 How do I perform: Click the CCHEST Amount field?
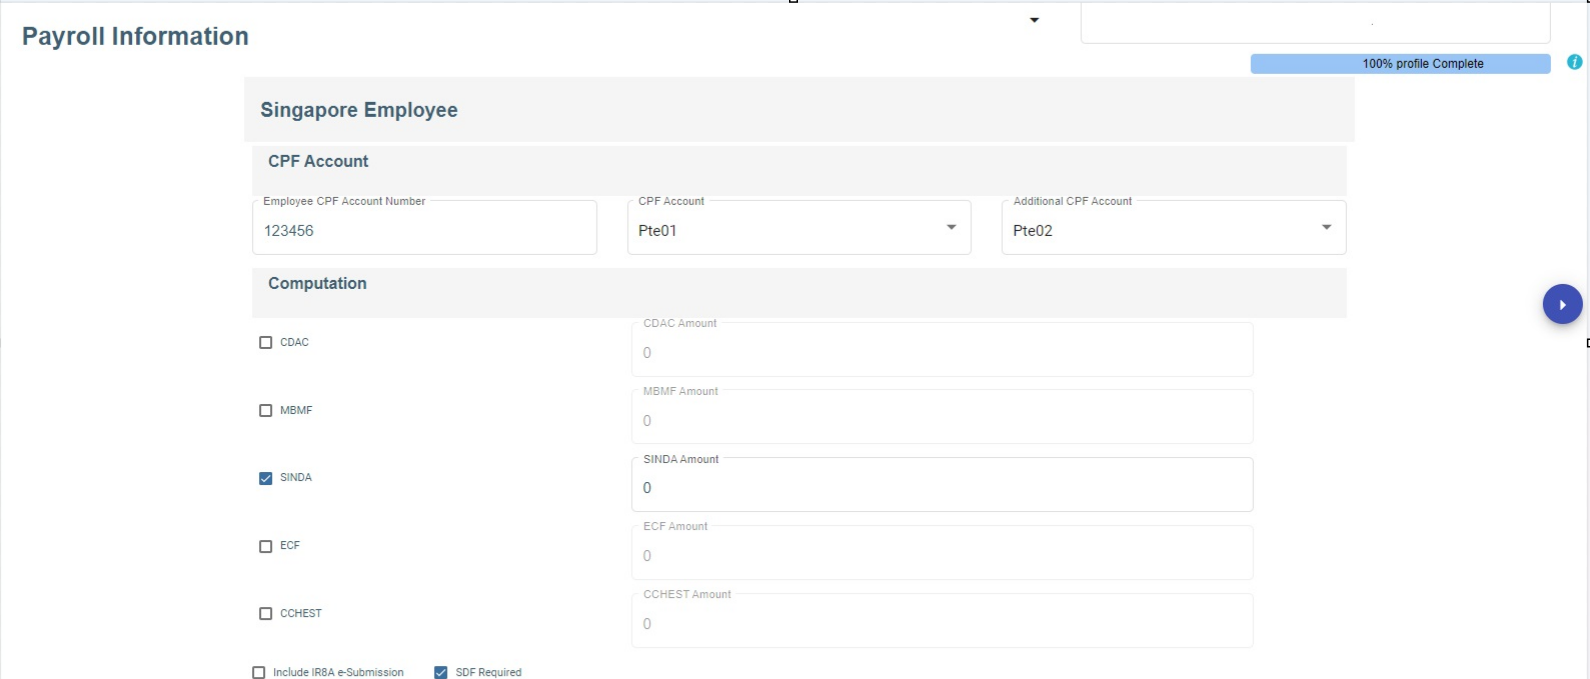coord(941,624)
